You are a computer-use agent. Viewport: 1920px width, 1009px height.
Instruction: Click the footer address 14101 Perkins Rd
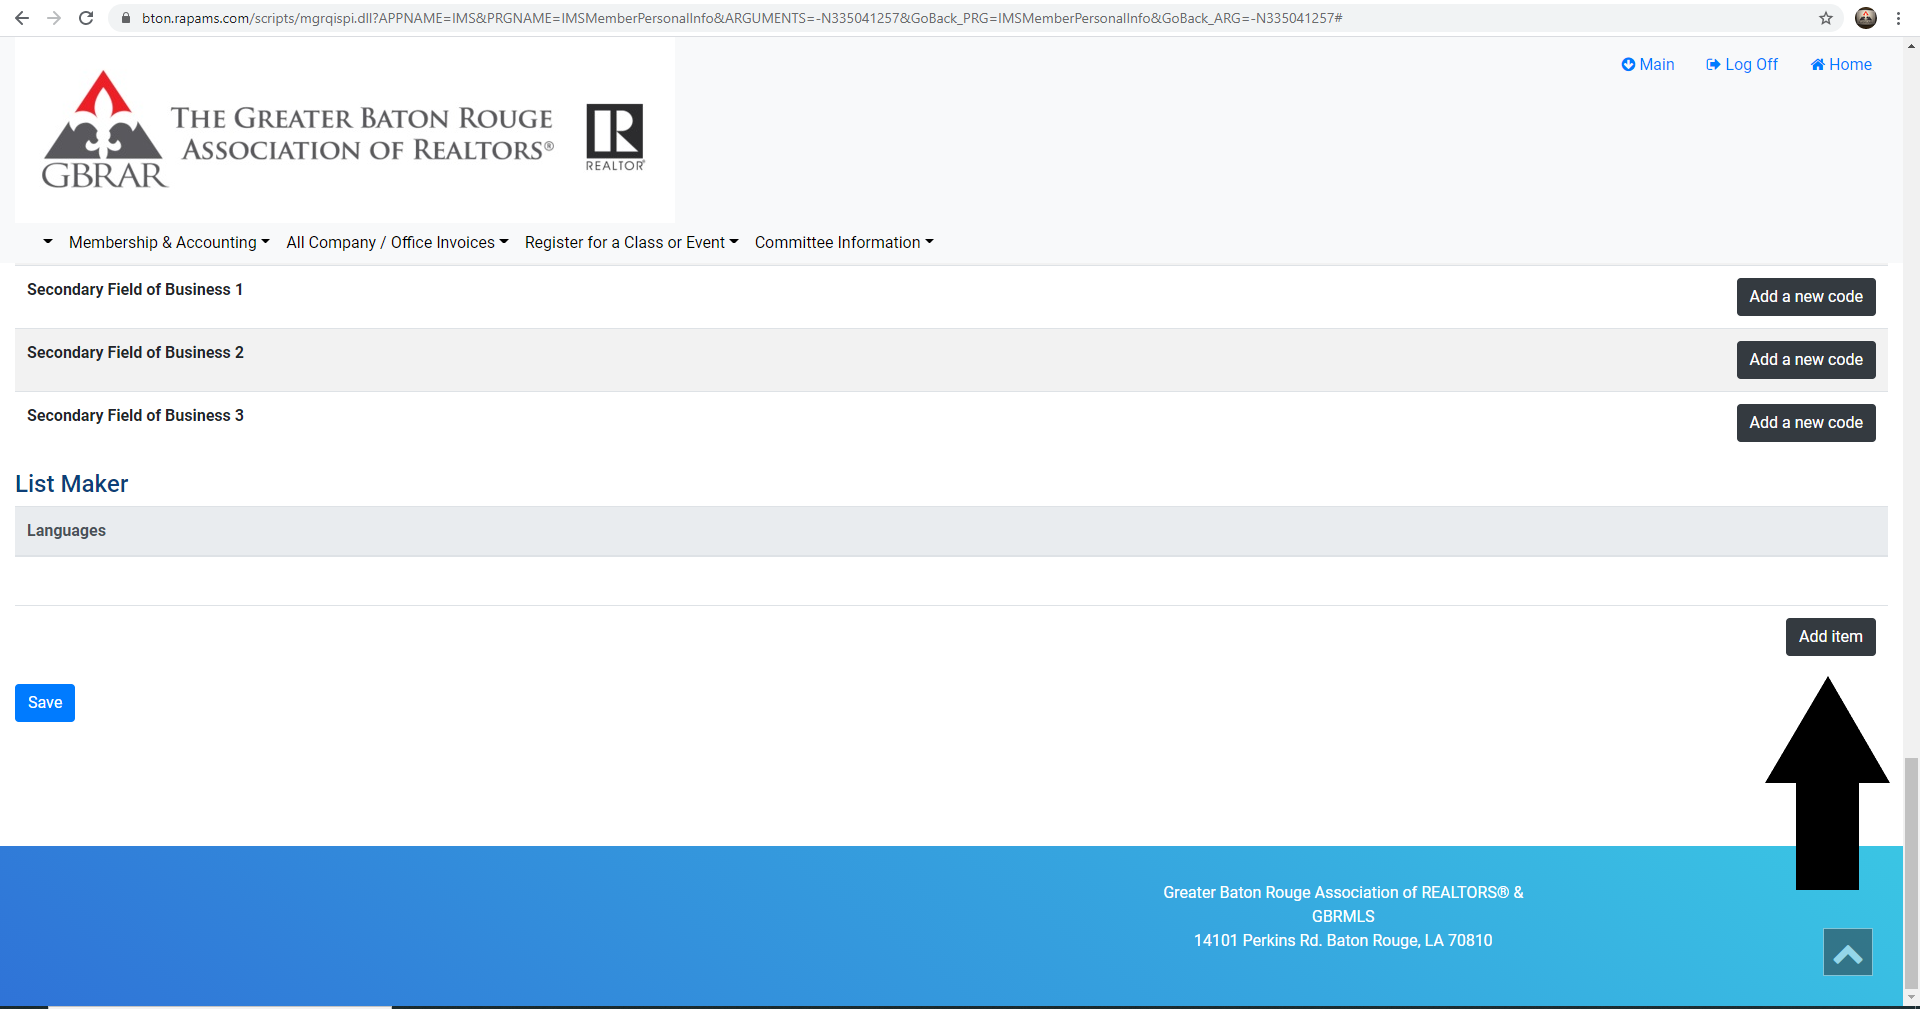(x=1343, y=940)
